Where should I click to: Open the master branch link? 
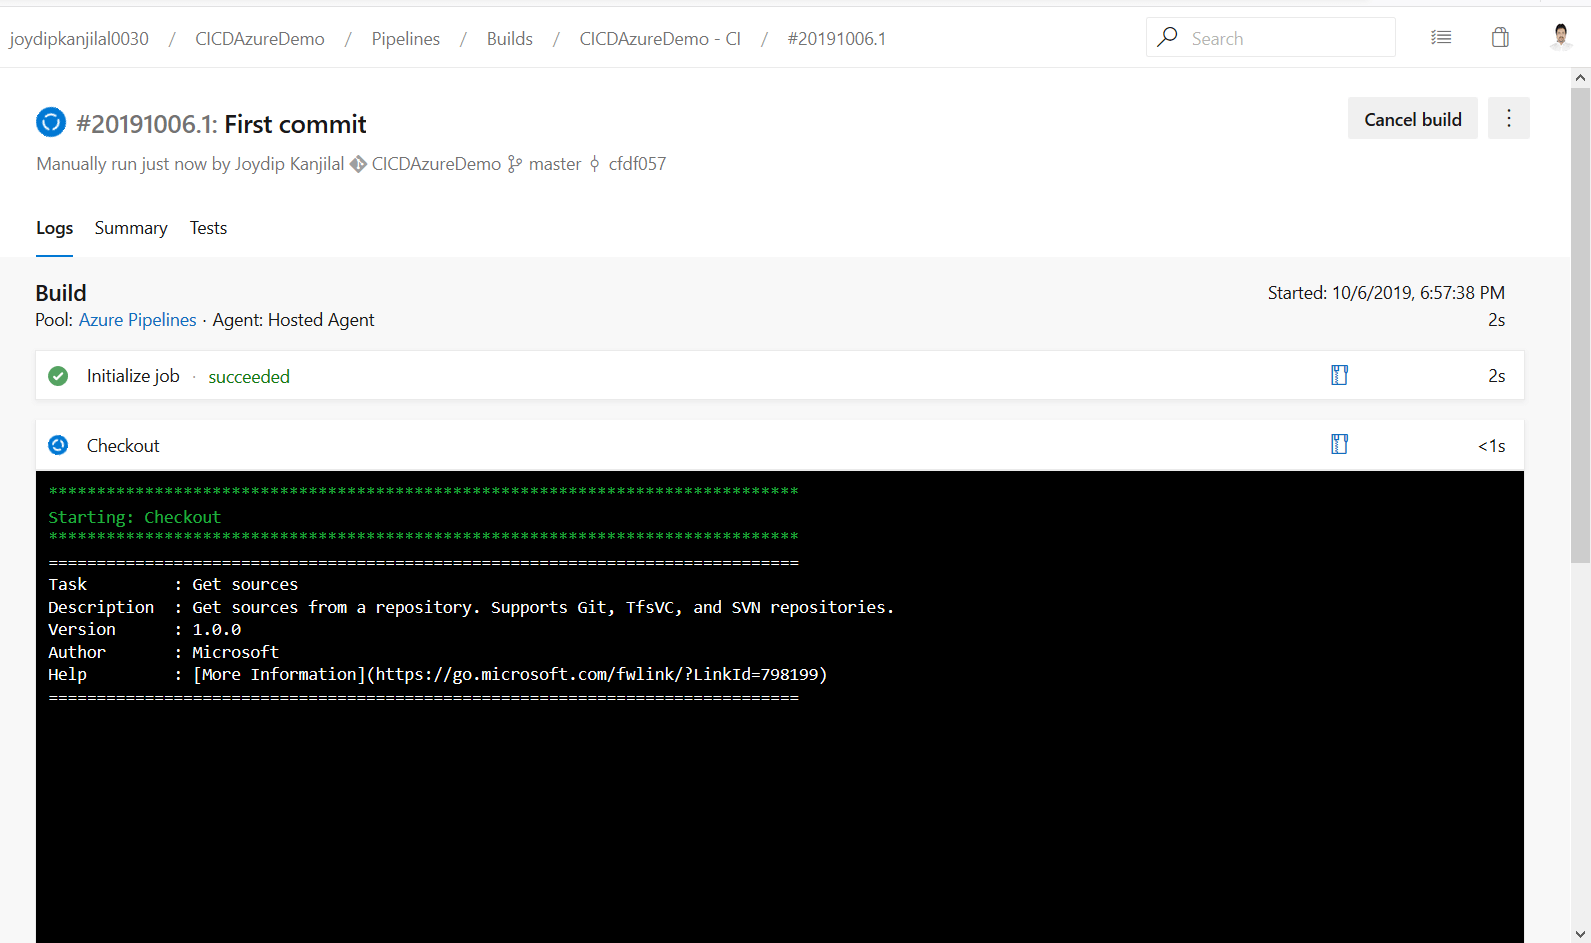point(555,164)
